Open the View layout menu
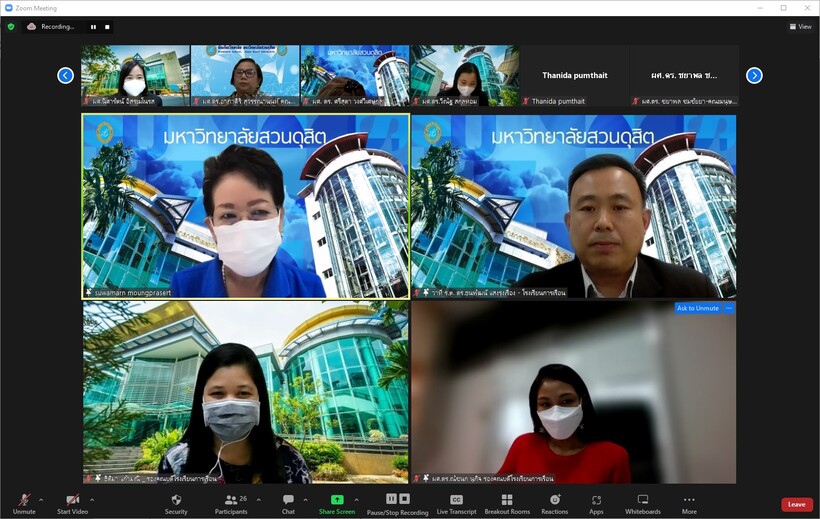The image size is (820, 519). click(801, 26)
